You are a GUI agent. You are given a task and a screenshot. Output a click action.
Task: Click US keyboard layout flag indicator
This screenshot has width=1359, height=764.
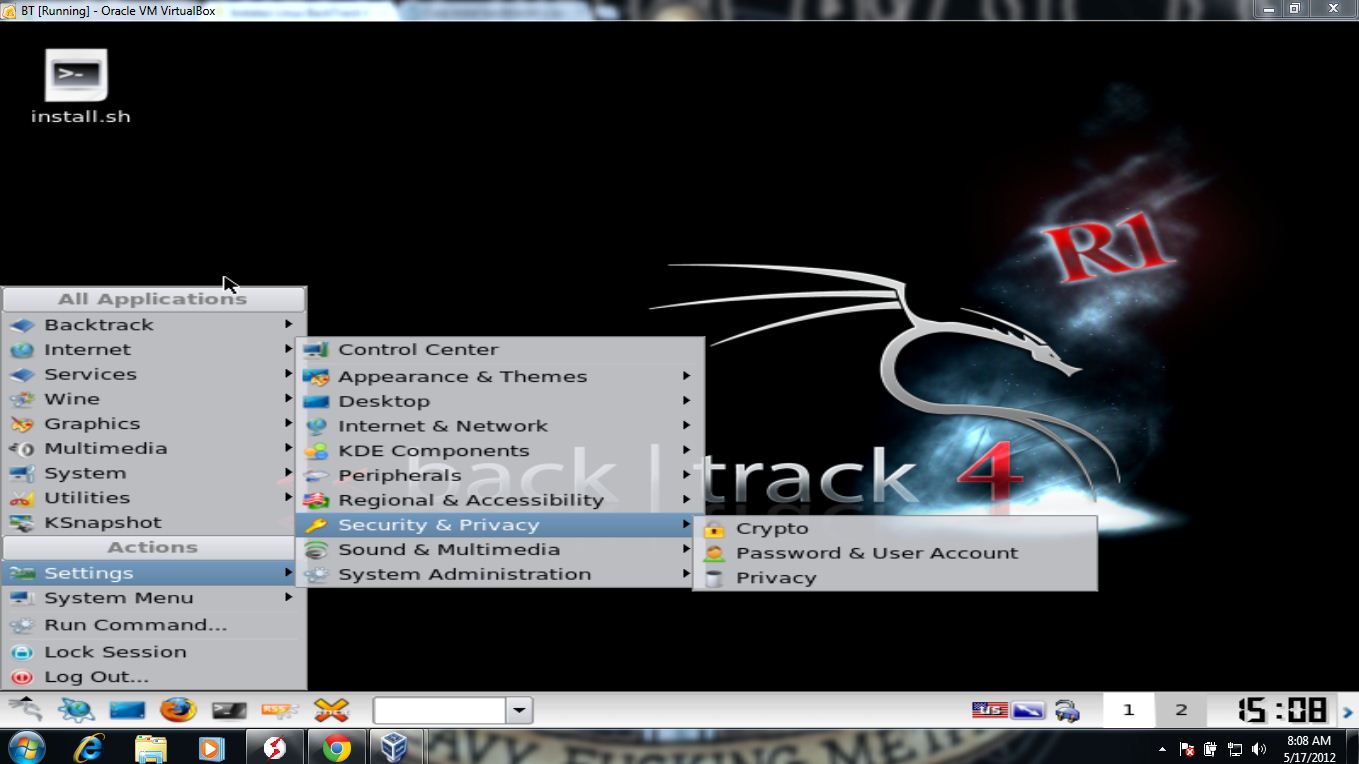point(989,710)
